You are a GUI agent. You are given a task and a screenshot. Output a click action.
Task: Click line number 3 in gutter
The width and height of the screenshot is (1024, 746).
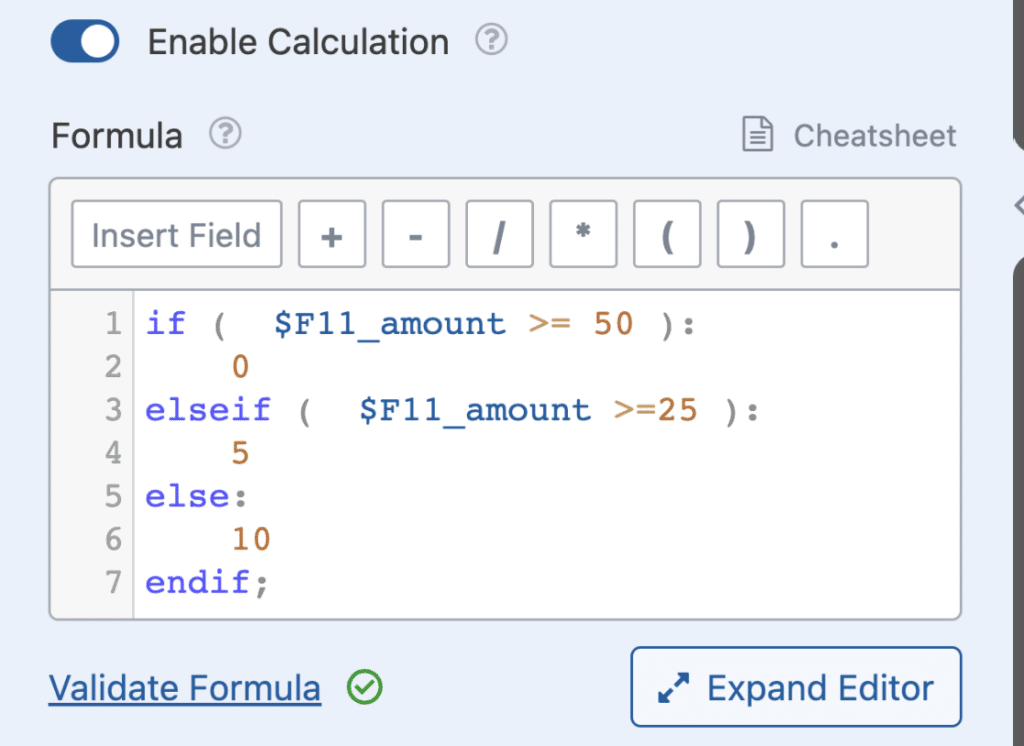tap(112, 410)
